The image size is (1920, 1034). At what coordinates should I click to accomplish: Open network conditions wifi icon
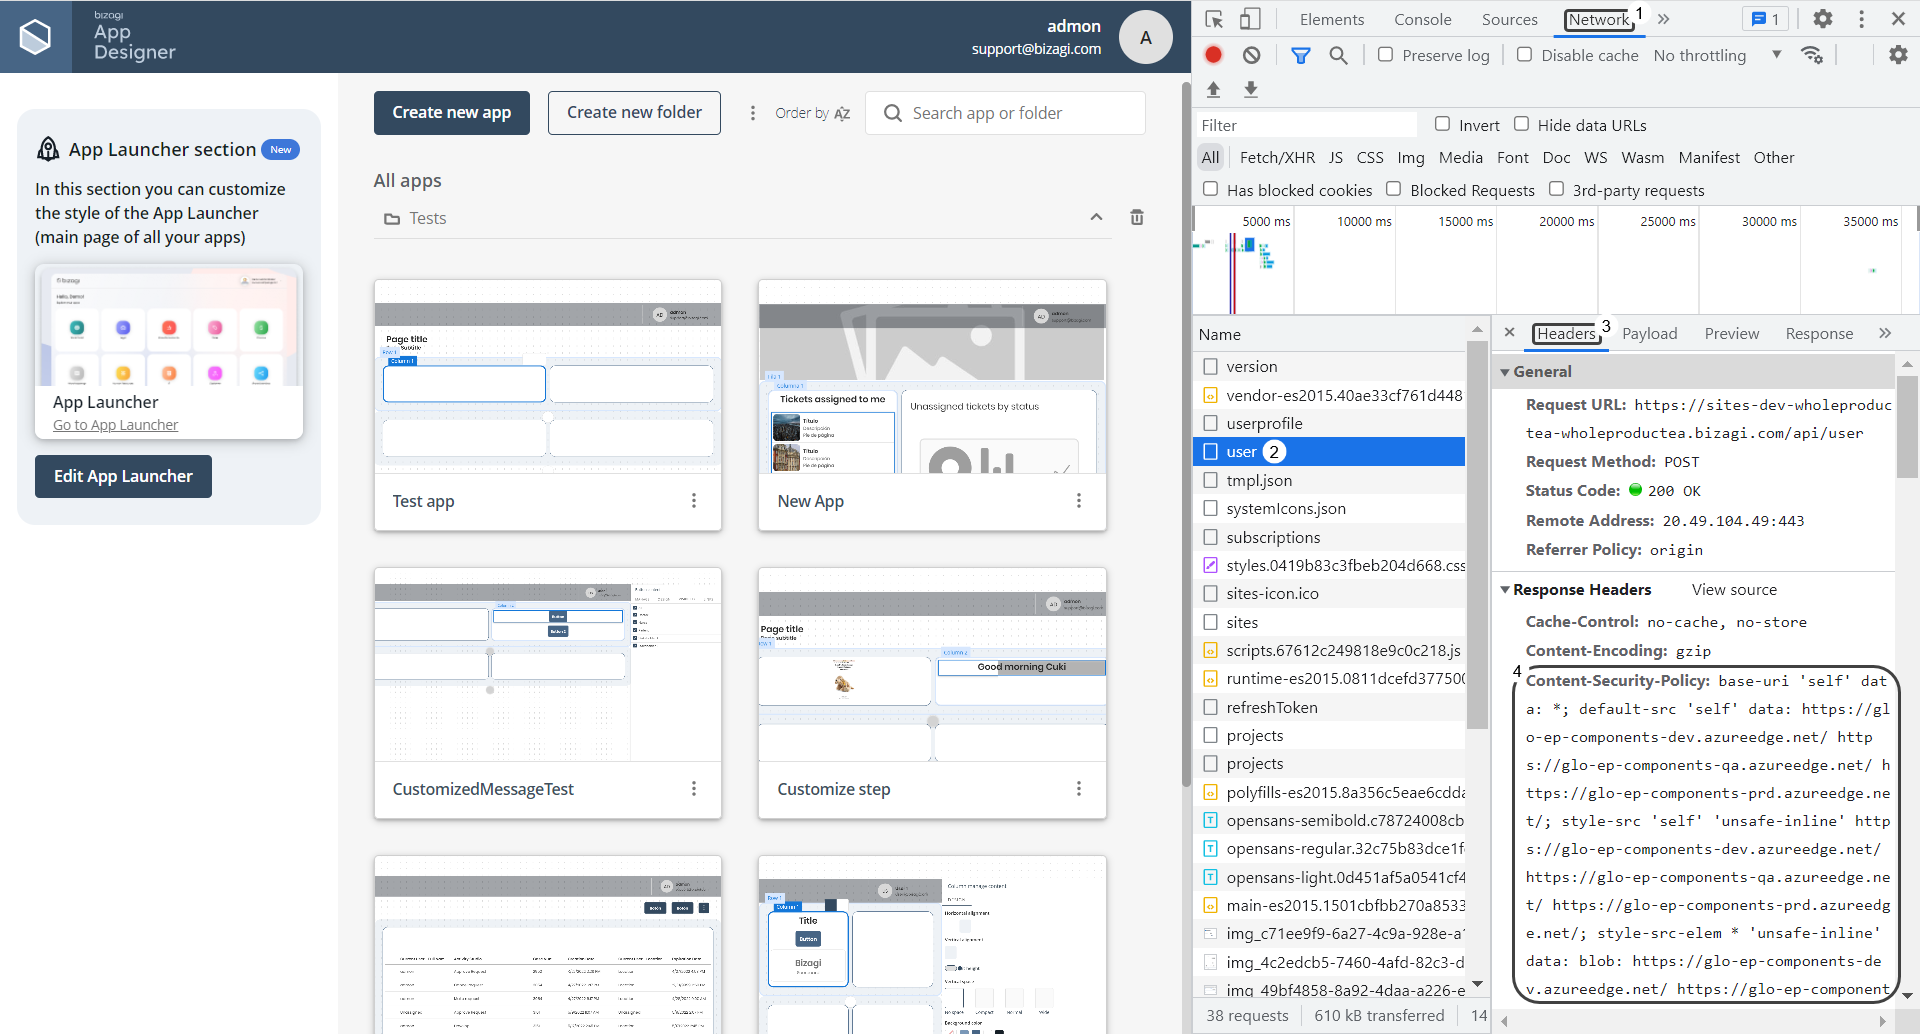click(x=1811, y=55)
